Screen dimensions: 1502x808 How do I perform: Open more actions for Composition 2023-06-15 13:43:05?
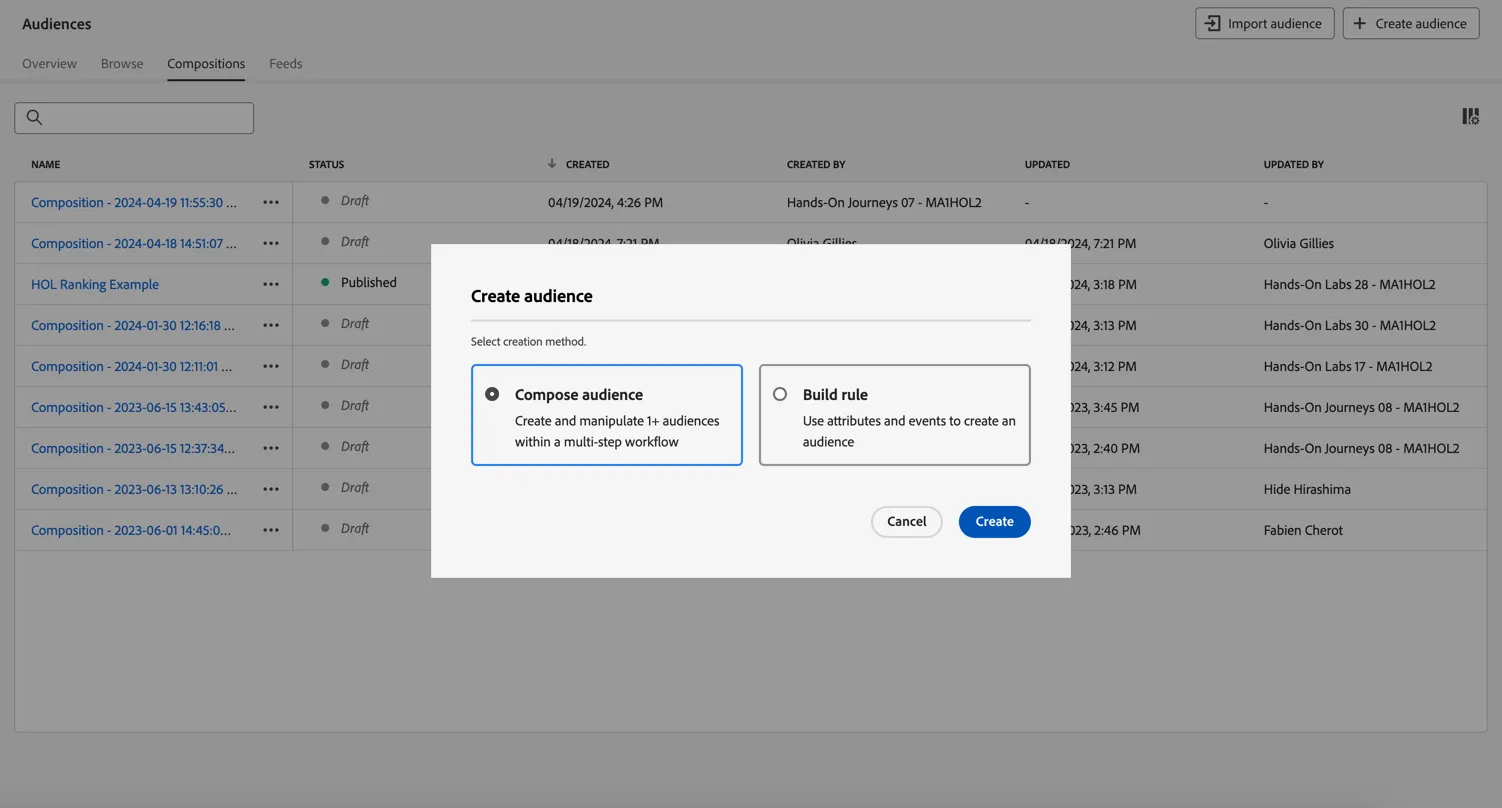click(x=271, y=407)
